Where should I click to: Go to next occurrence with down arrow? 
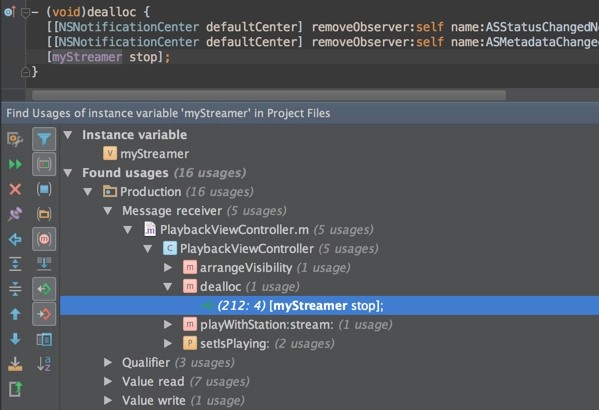tap(15, 339)
